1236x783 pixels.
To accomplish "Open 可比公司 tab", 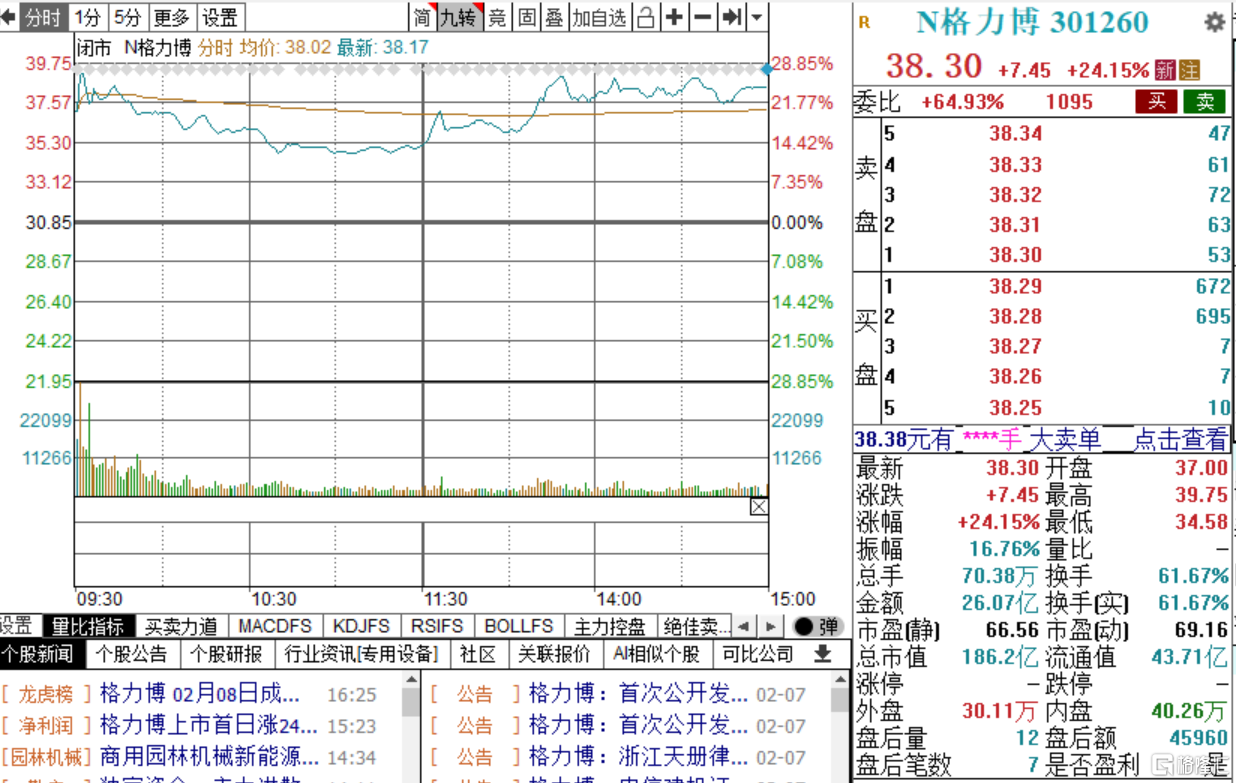I will coord(757,654).
